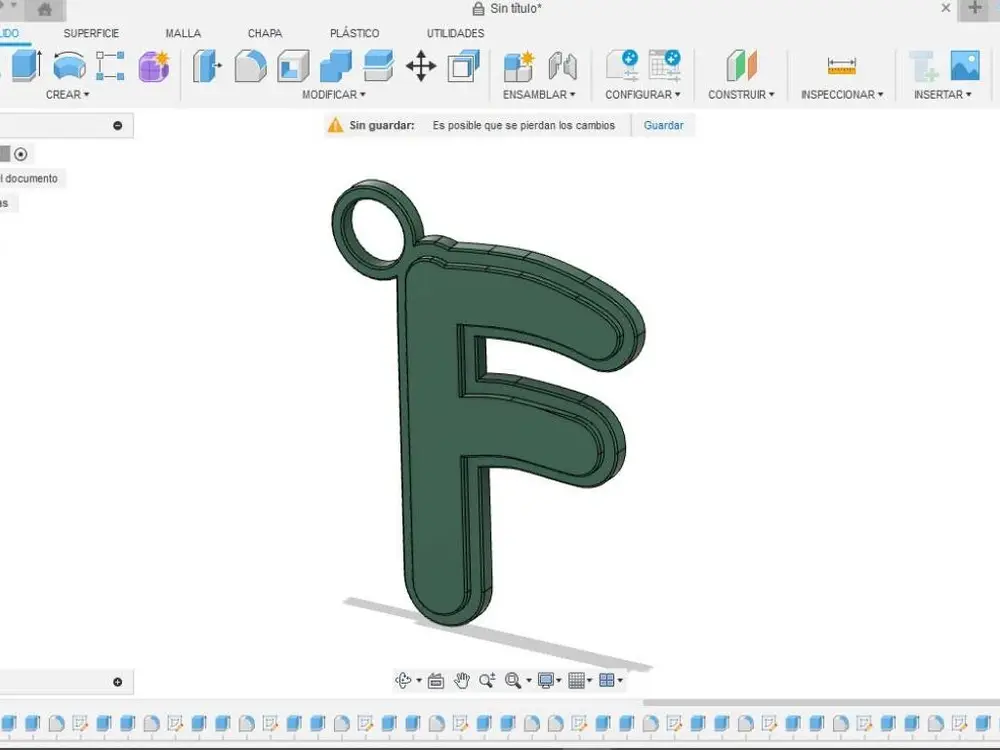Open the CONFIGURAR dropdown menu
Screen dimensions: 1000x750
[643, 94]
